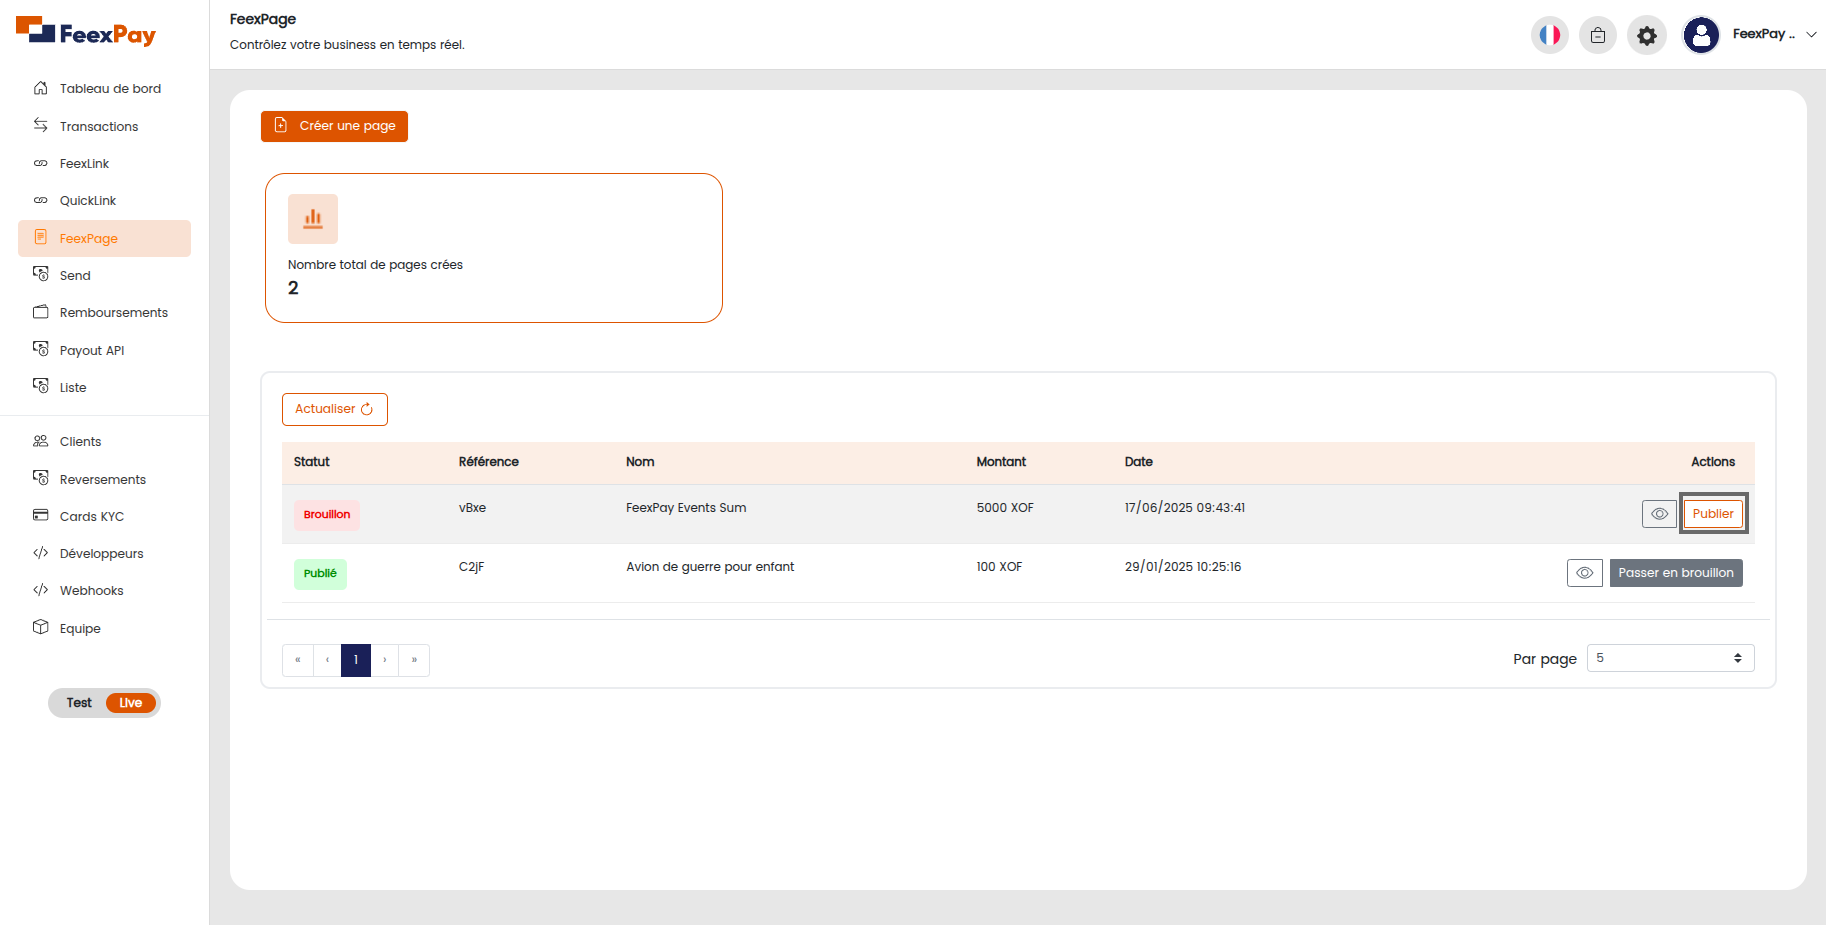Switch to Test mode
Image resolution: width=1826 pixels, height=925 pixels.
[x=79, y=703]
